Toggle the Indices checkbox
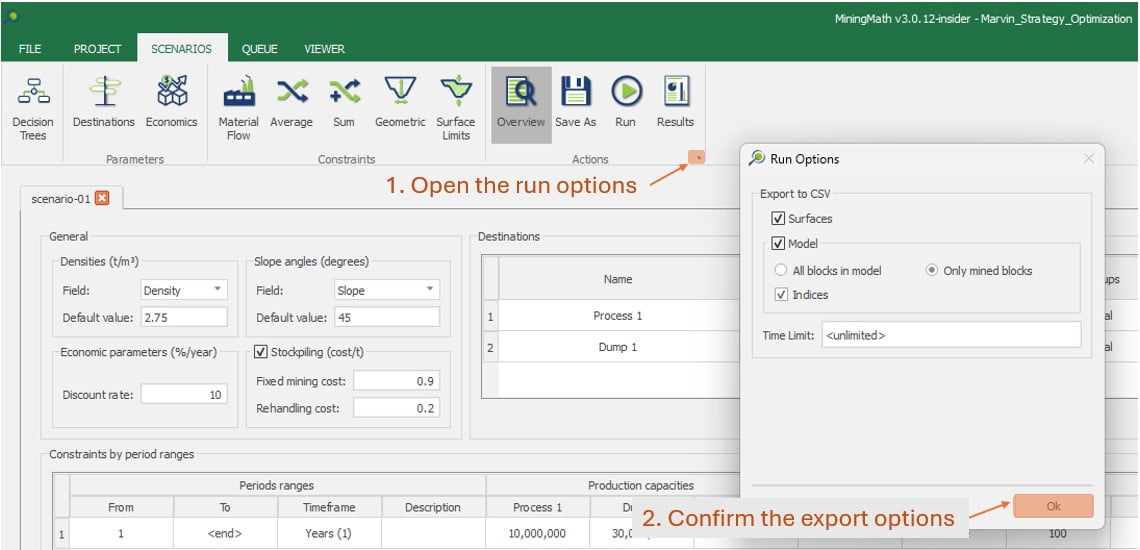This screenshot has height=550, width=1140. pyautogui.click(x=782, y=295)
